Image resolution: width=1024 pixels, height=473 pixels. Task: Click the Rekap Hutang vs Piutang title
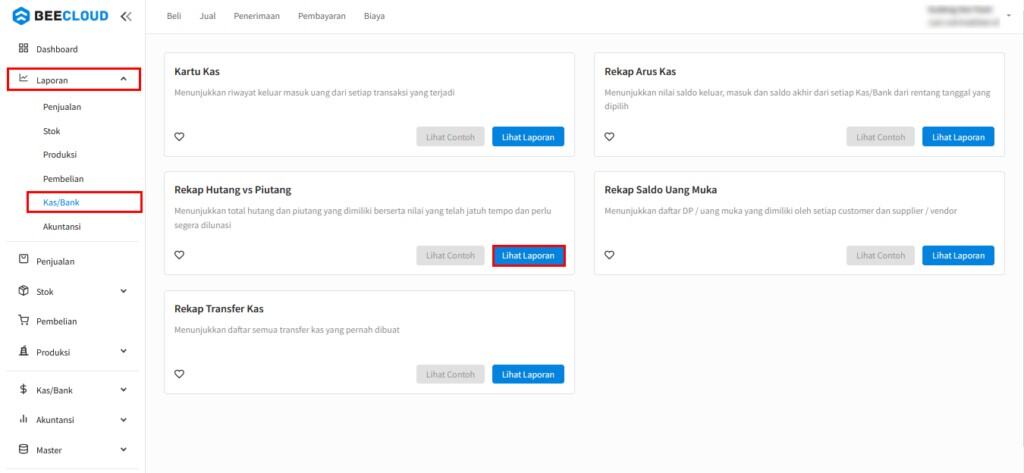(232, 190)
